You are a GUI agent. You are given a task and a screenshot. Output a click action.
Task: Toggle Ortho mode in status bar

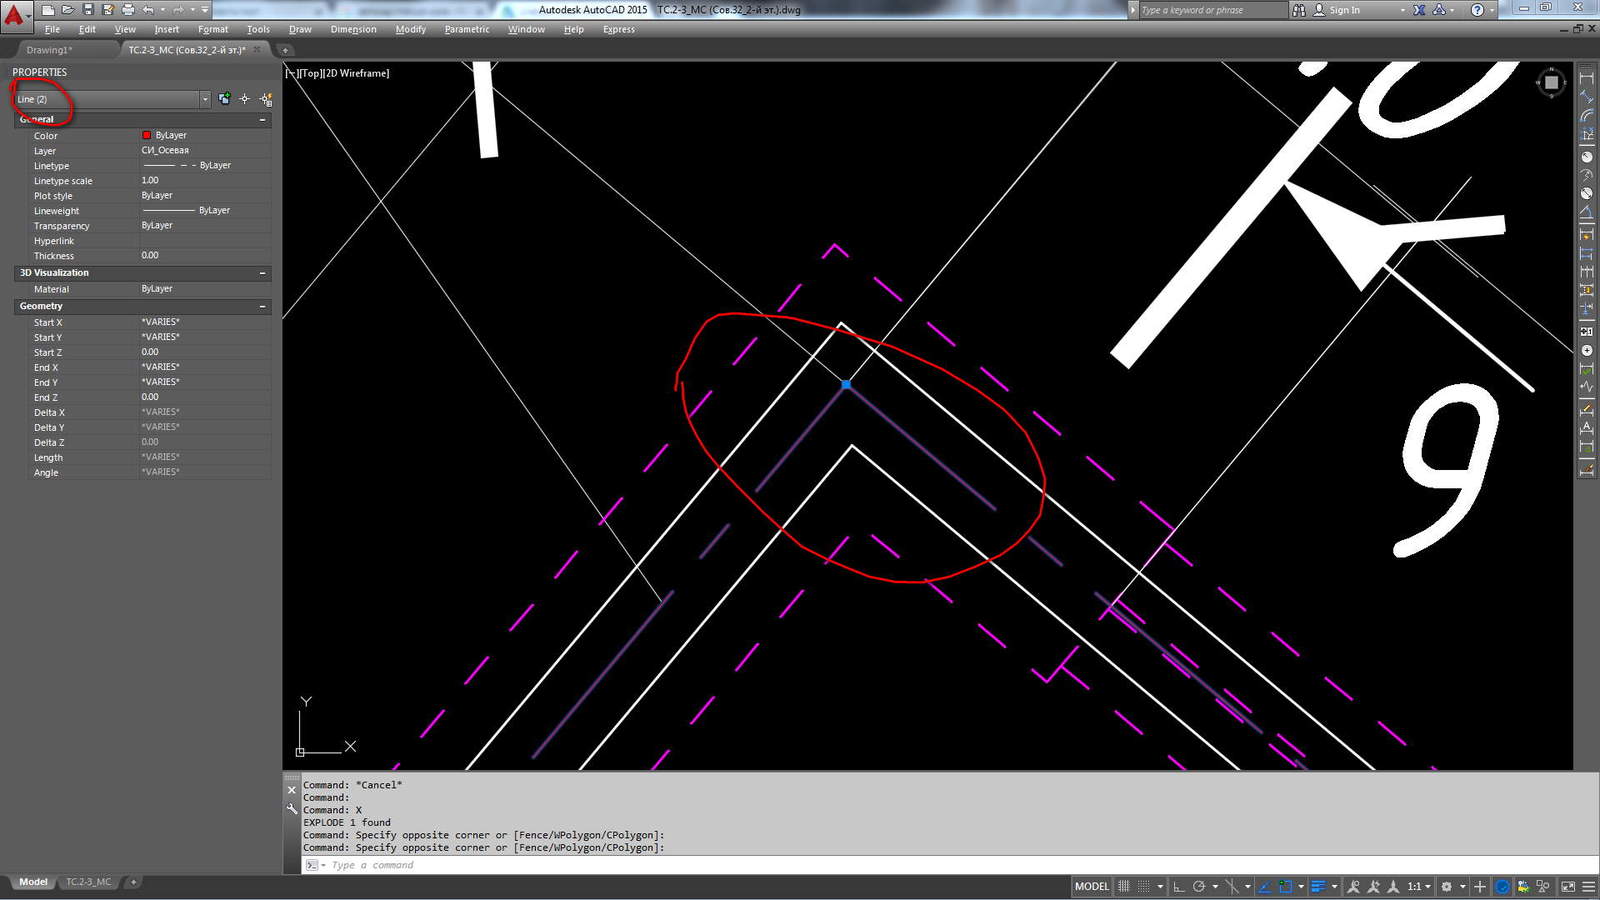point(1178,887)
